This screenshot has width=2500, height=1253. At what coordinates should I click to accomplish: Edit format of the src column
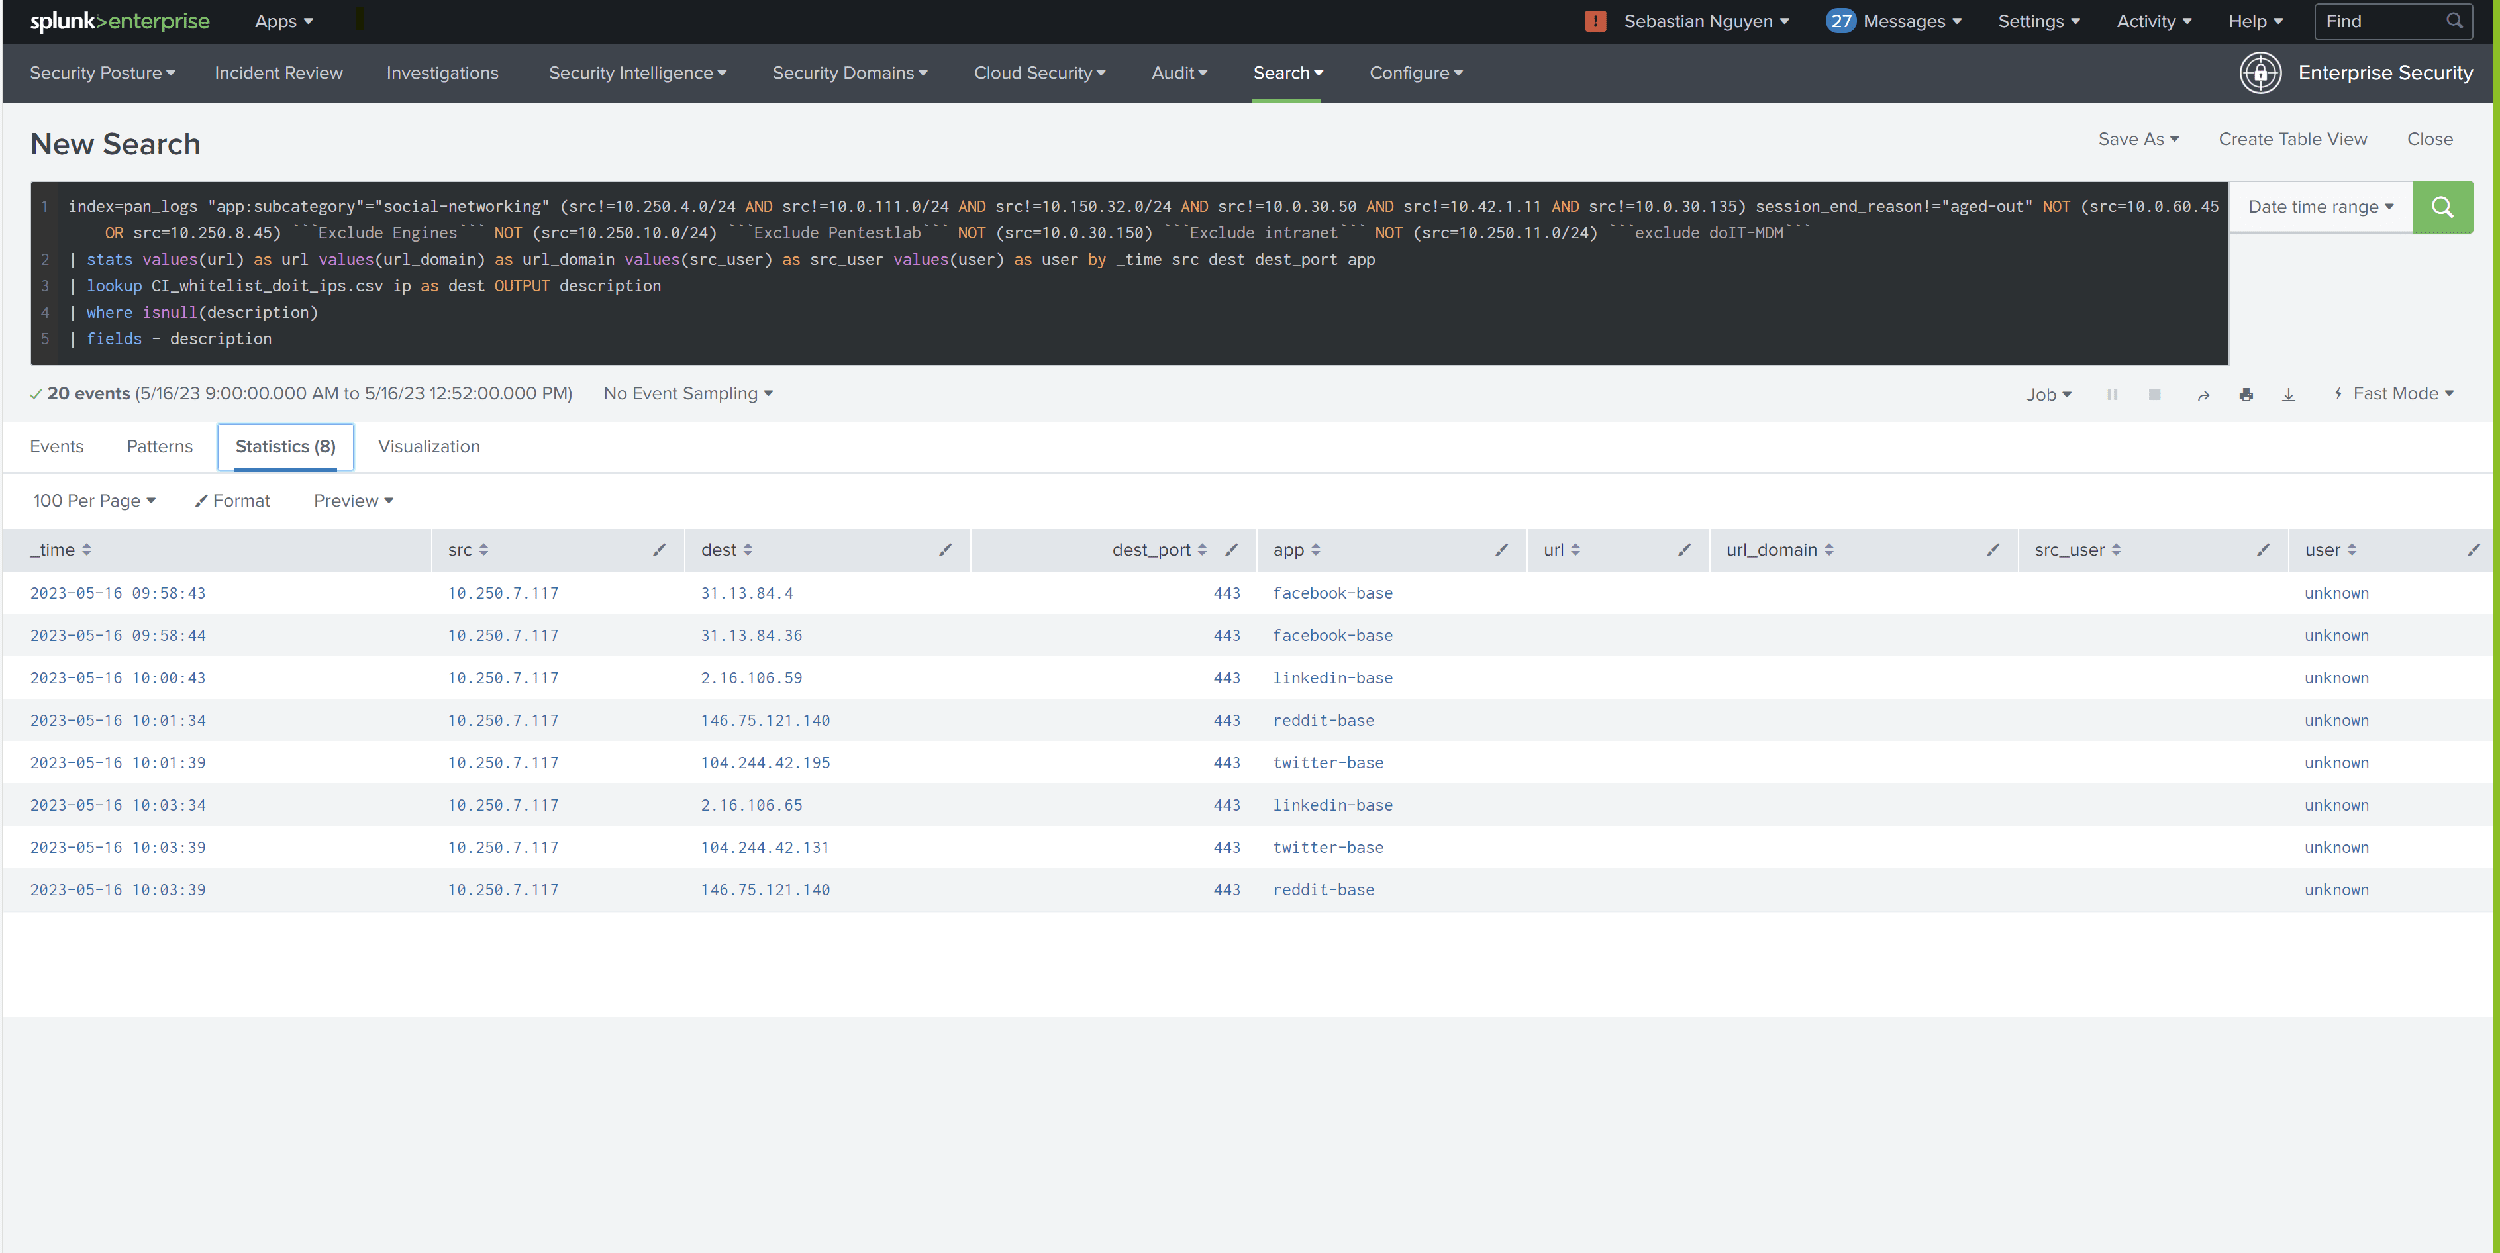coord(659,550)
